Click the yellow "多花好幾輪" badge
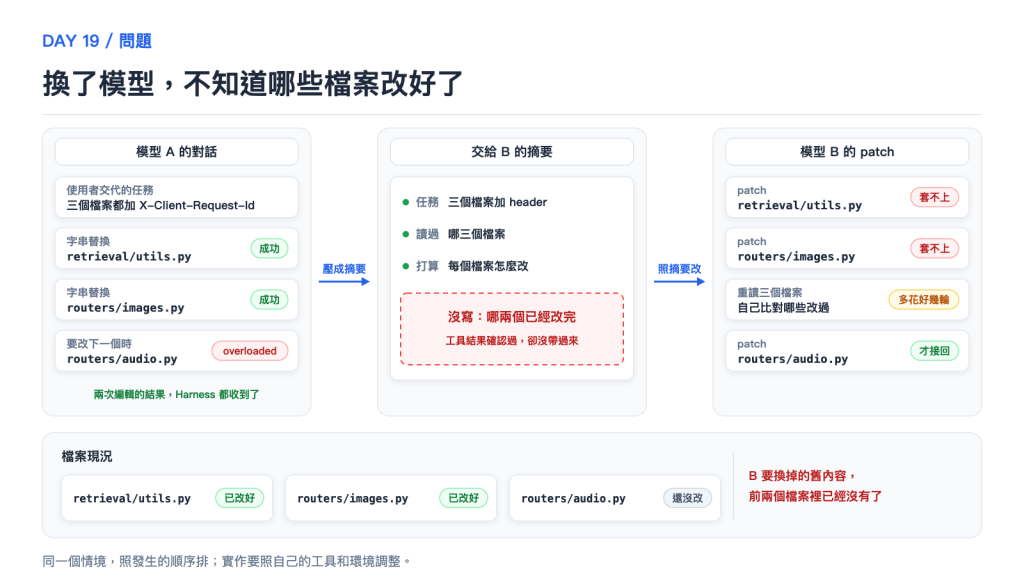Screen dimensions: 1024x576 click(923, 300)
